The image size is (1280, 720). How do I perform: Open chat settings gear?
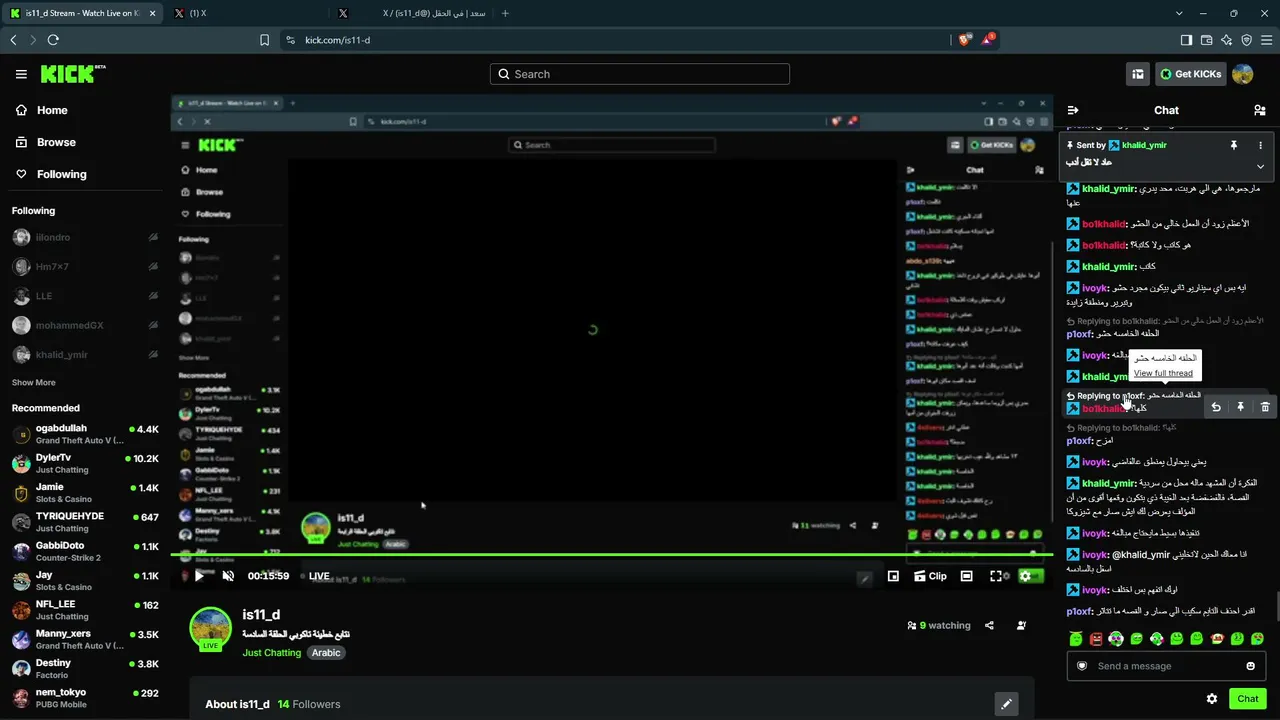pyautogui.click(x=1212, y=699)
